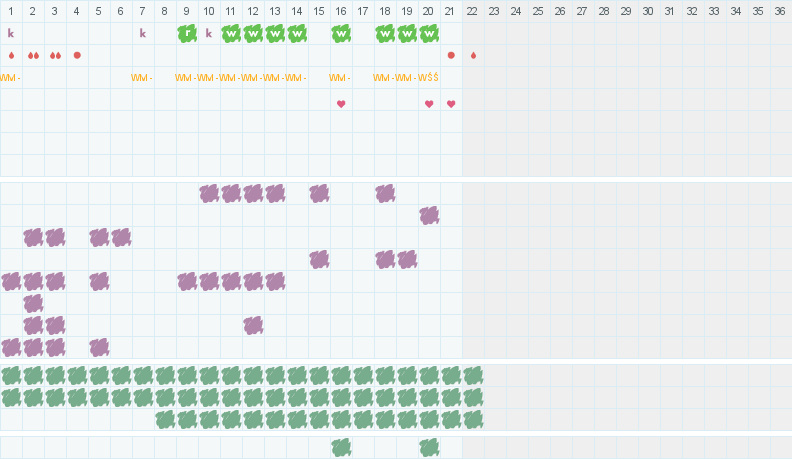Image resolution: width=792 pixels, height=459 pixels.
Task: Select the day 36 column header
Action: pos(780,11)
